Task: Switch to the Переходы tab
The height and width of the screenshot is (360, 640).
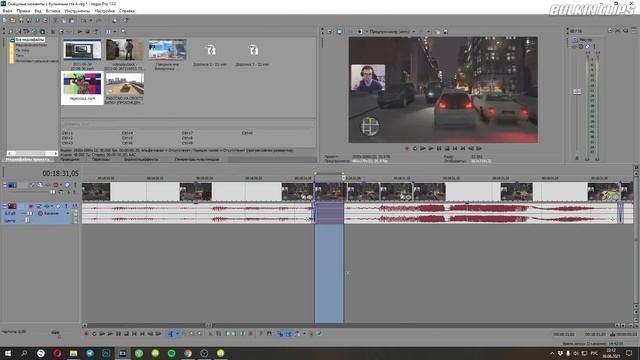Action: pos(101,159)
